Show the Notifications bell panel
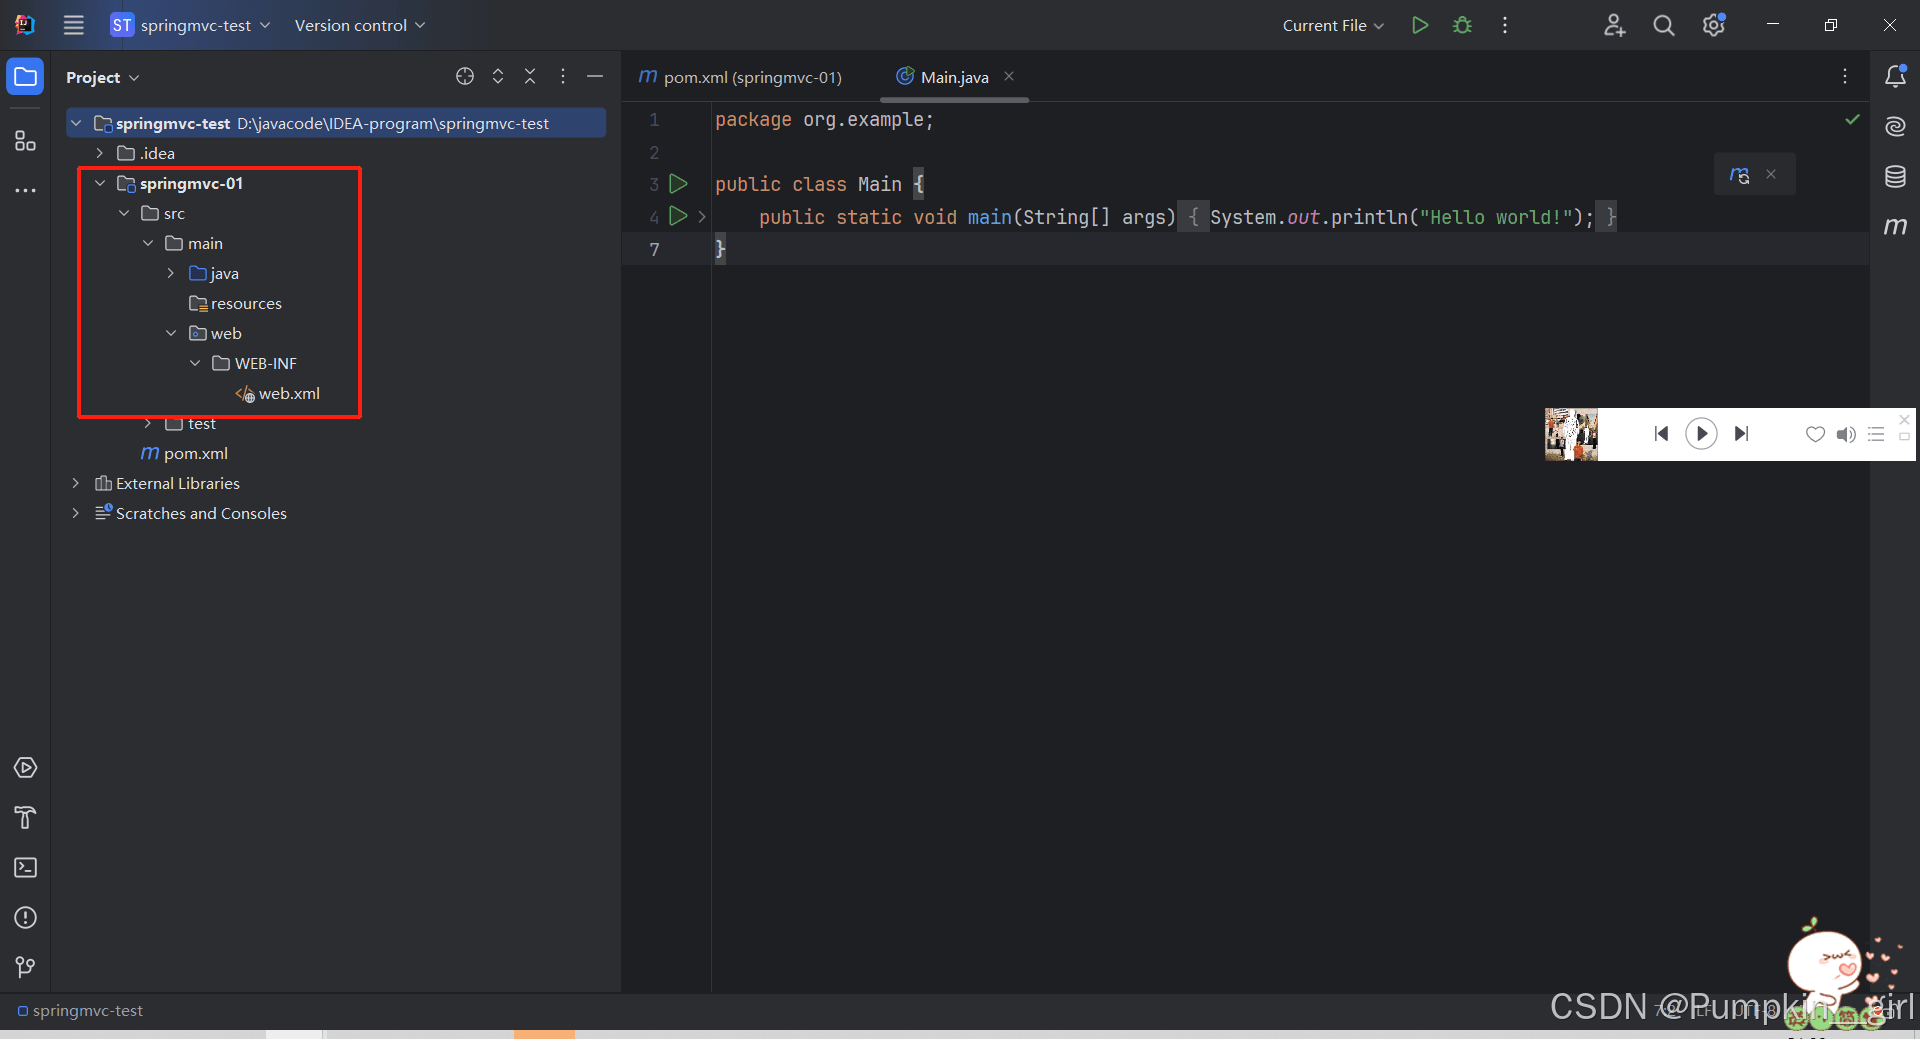The width and height of the screenshot is (1920, 1039). pyautogui.click(x=1895, y=77)
